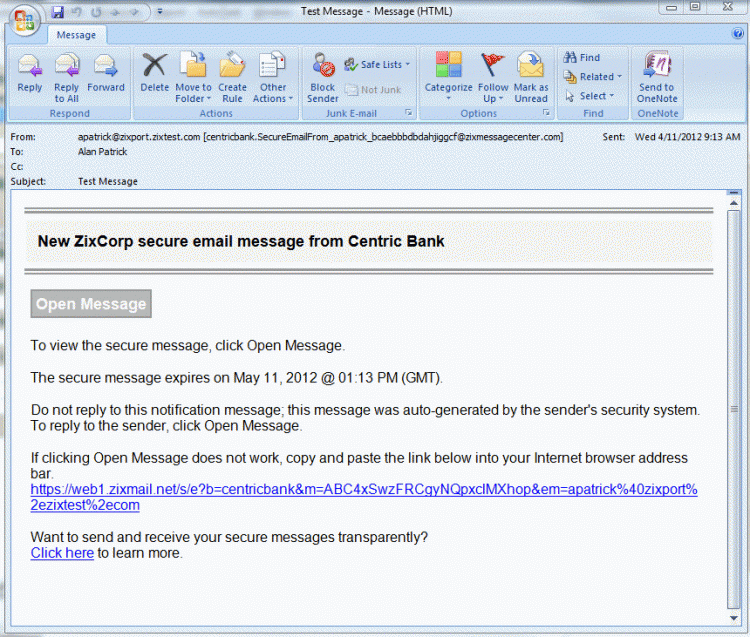Click 'Want to send and receive' question text
The height and width of the screenshot is (637, 750).
pyautogui.click(x=229, y=538)
